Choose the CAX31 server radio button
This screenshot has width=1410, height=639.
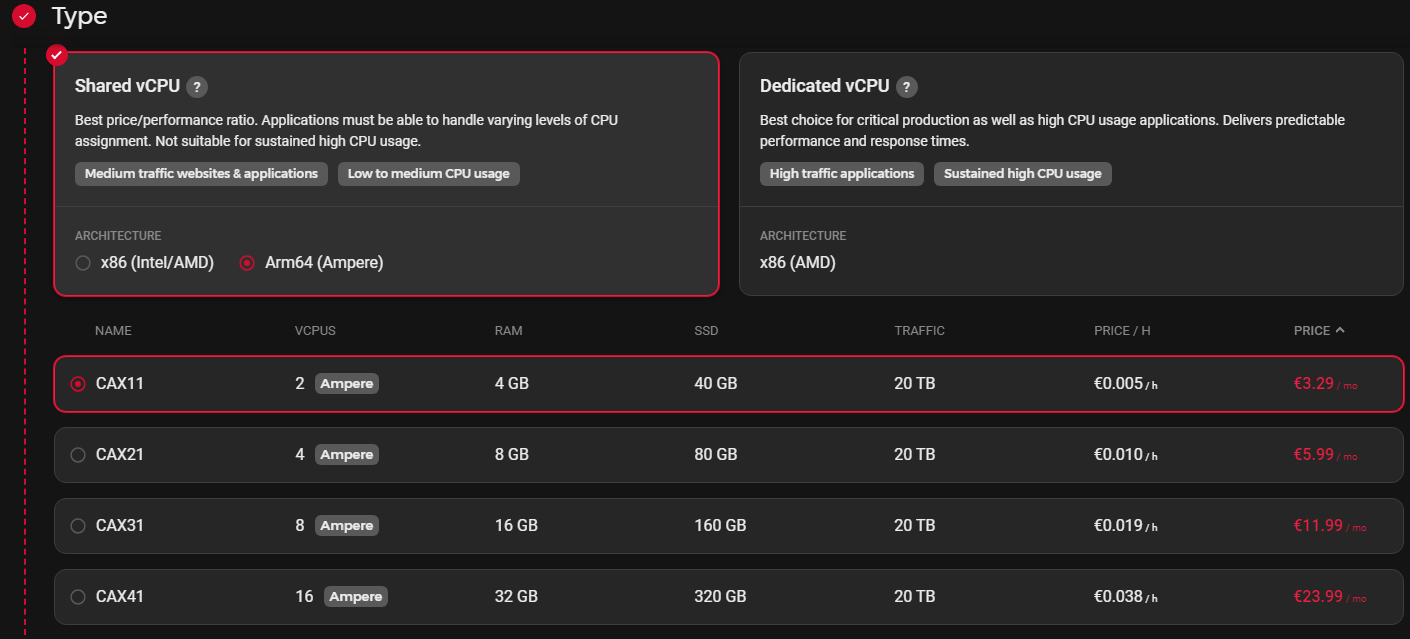(x=78, y=526)
